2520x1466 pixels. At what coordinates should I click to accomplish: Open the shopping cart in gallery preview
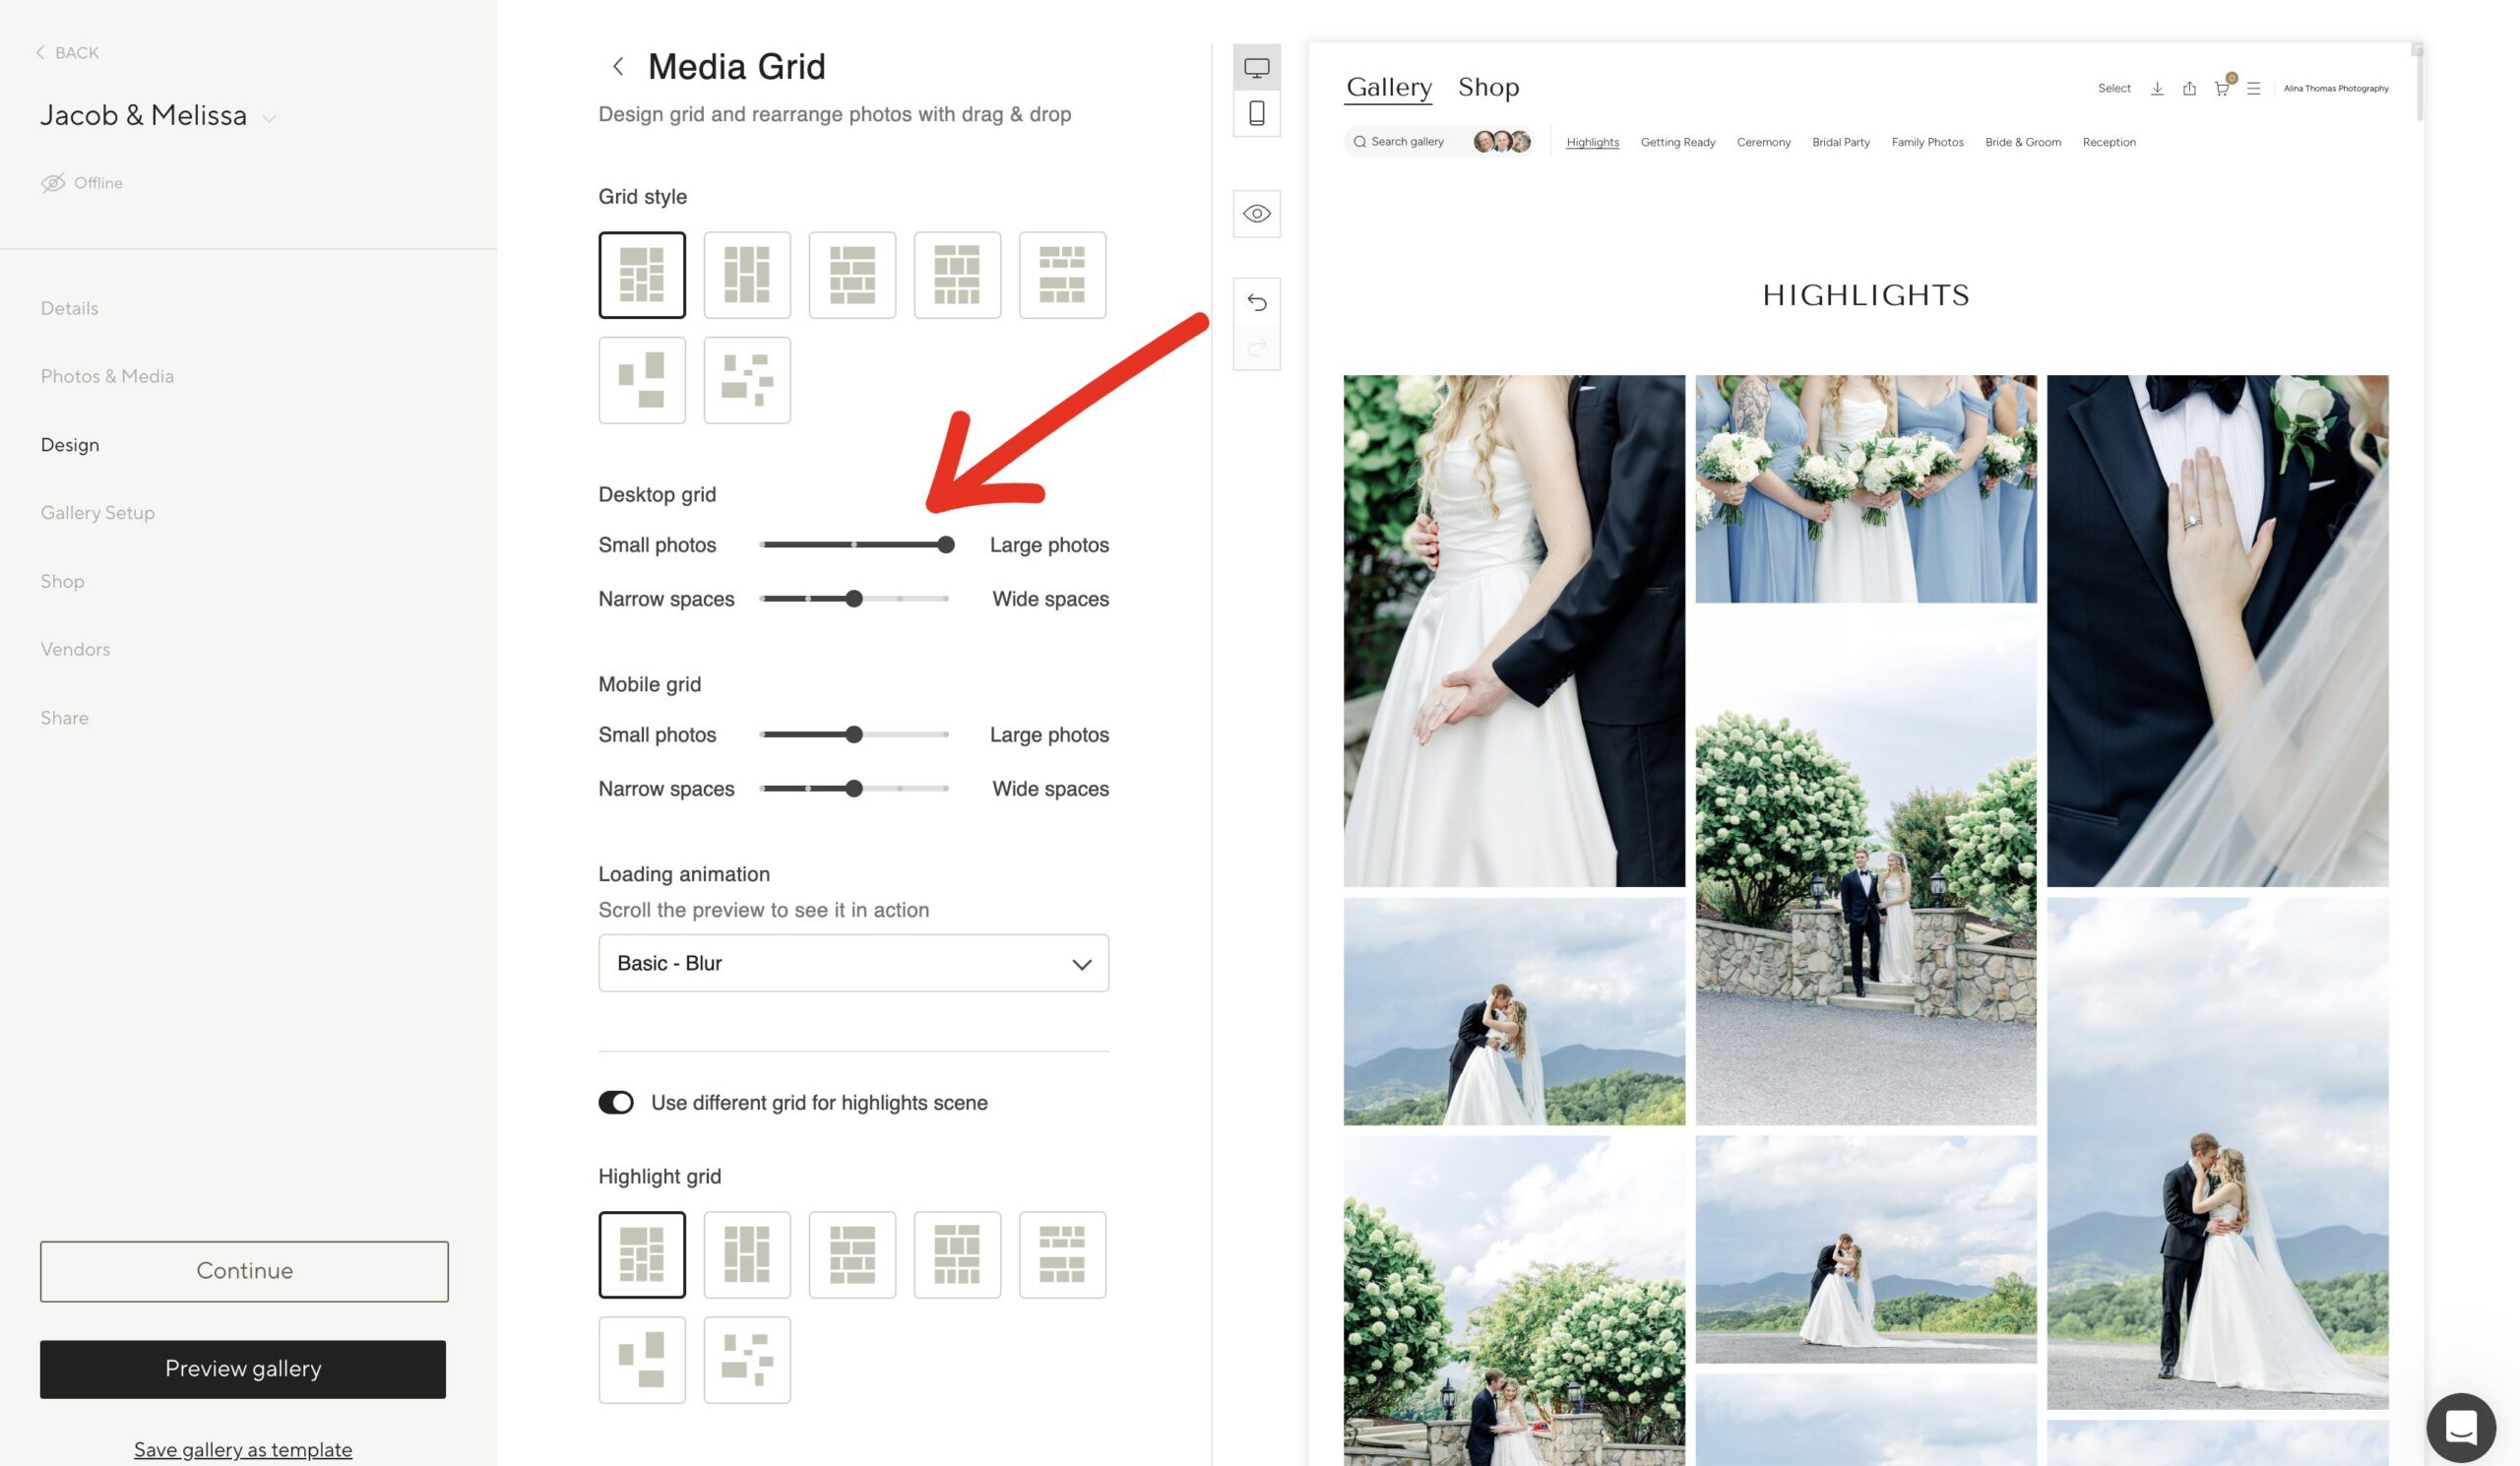[2221, 88]
